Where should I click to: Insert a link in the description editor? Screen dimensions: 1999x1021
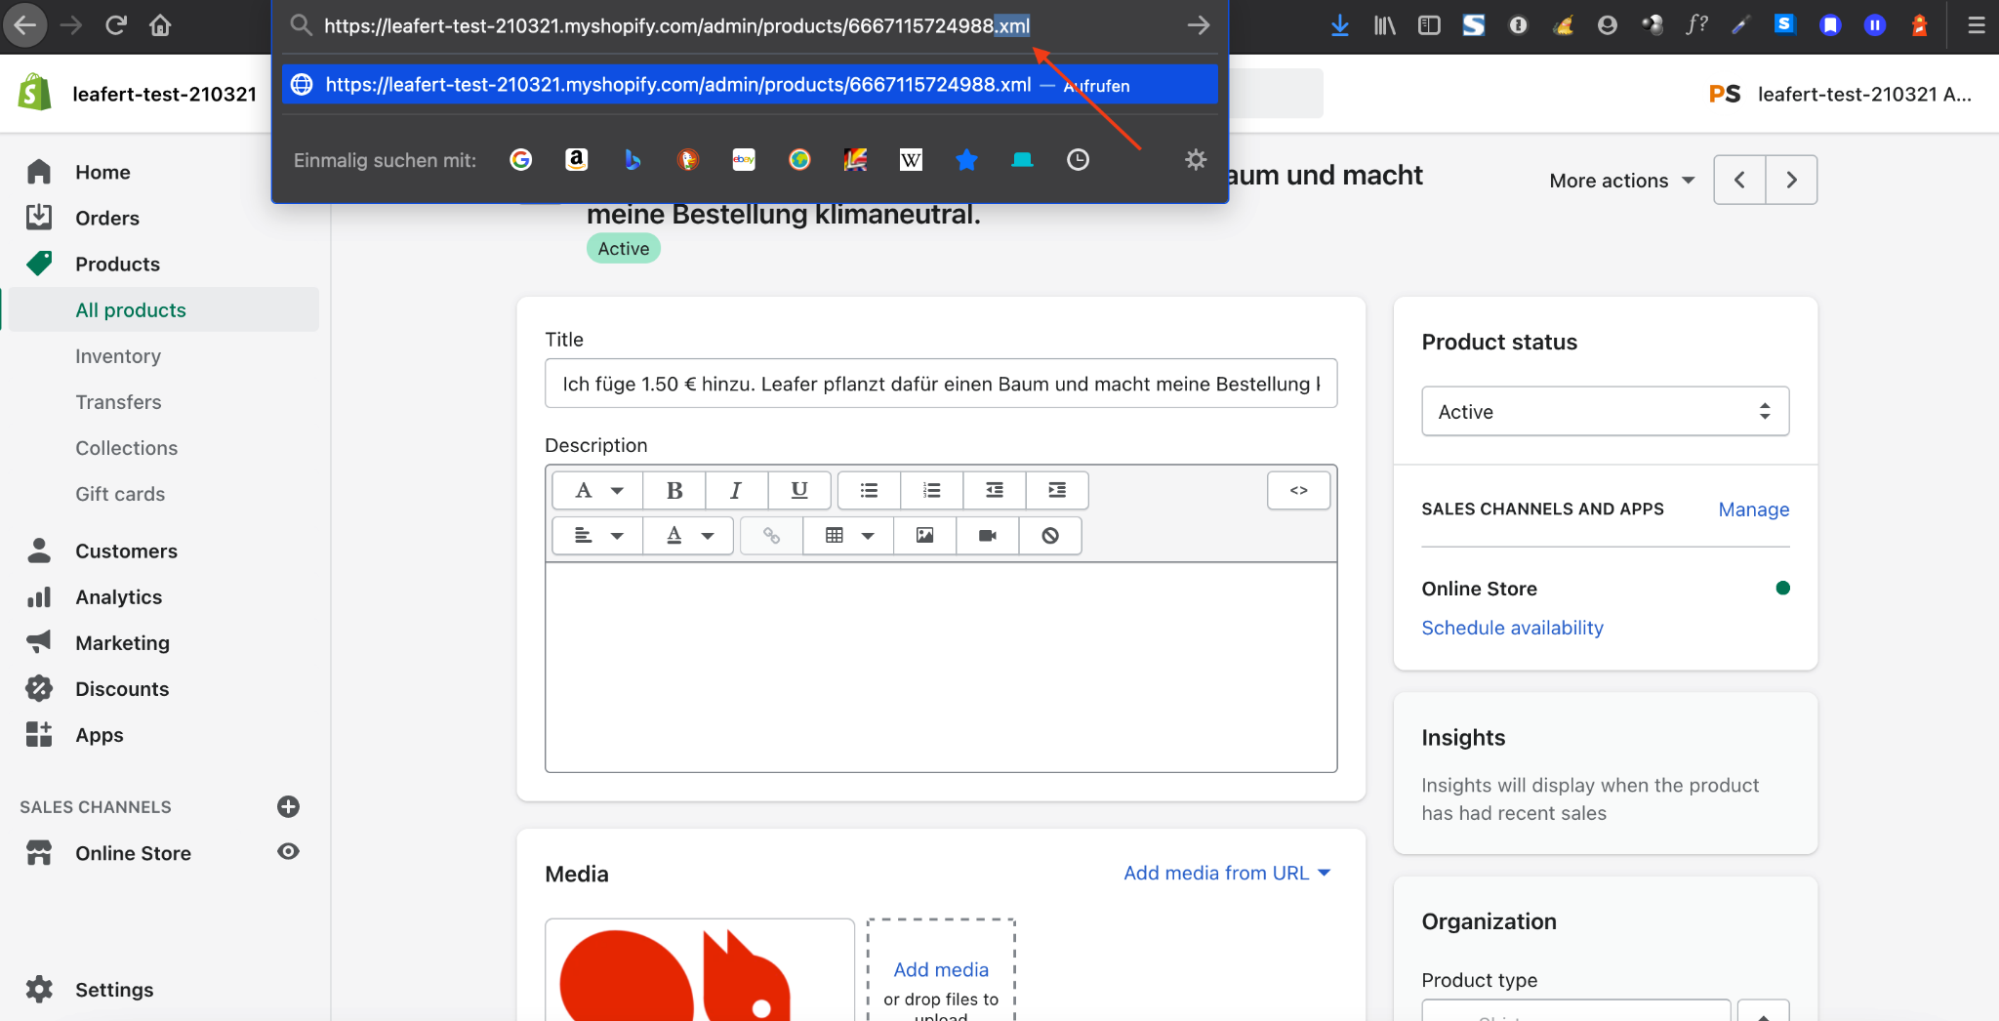pos(770,535)
